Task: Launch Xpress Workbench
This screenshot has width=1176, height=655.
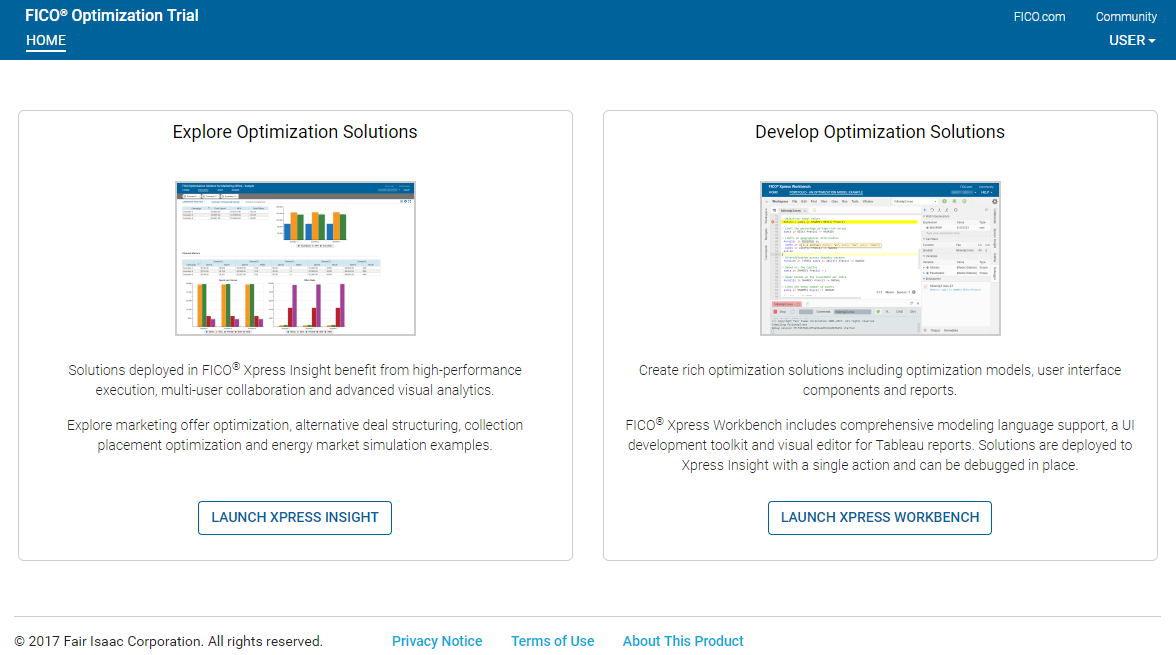Action: pyautogui.click(x=880, y=518)
